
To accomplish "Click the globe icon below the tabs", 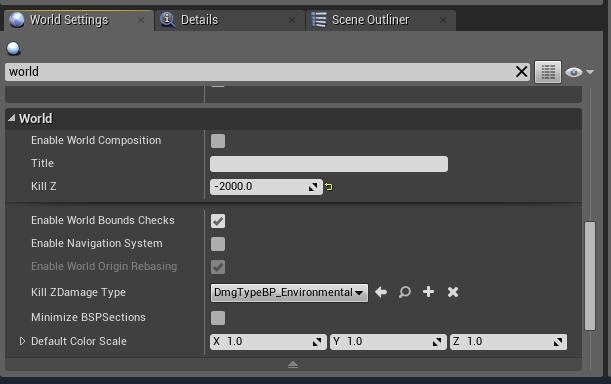I will pos(14,49).
